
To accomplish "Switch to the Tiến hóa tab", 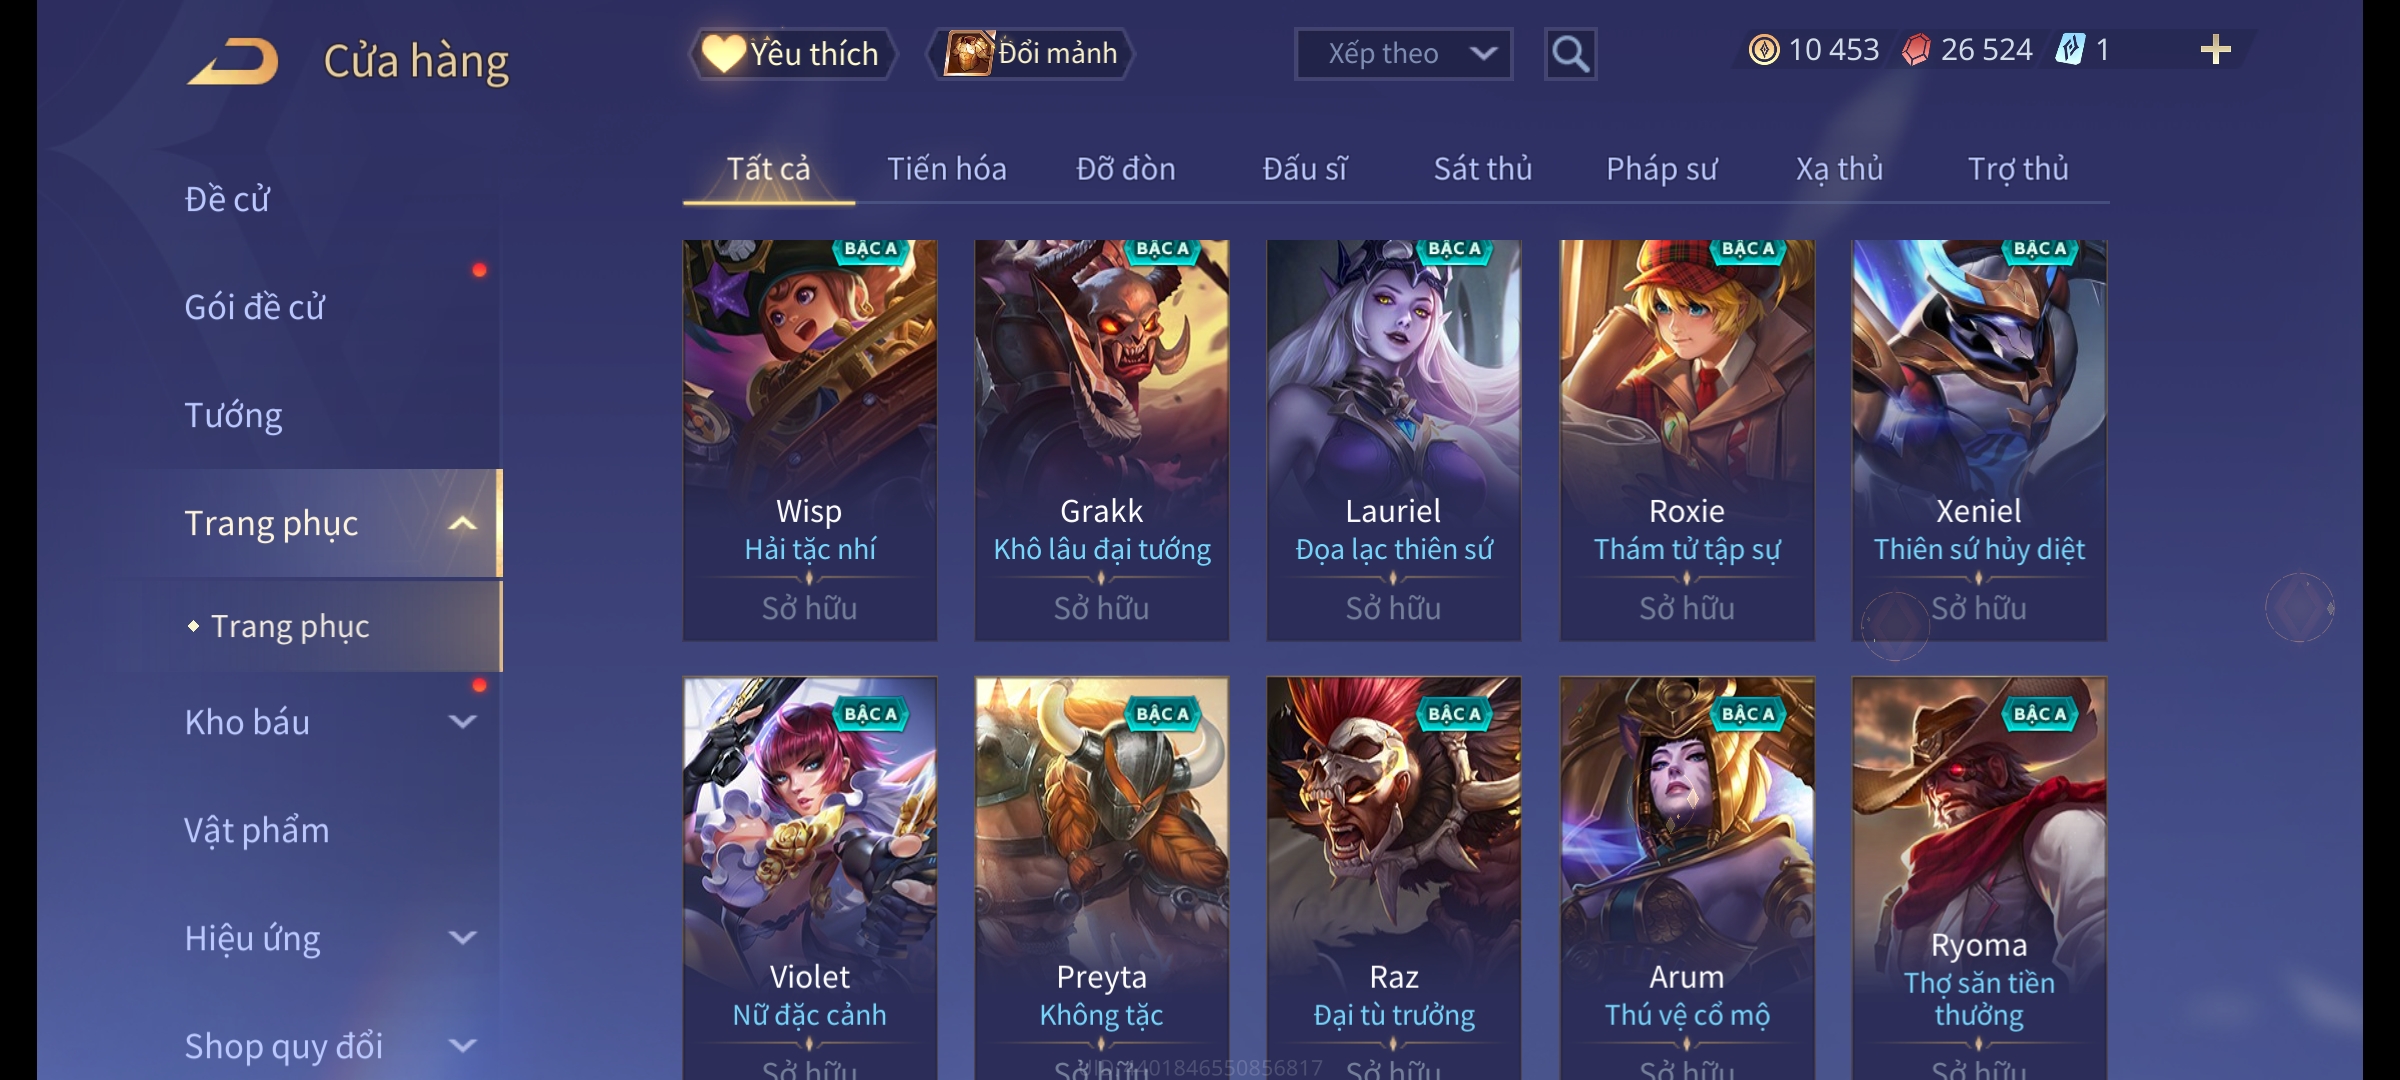I will (947, 169).
